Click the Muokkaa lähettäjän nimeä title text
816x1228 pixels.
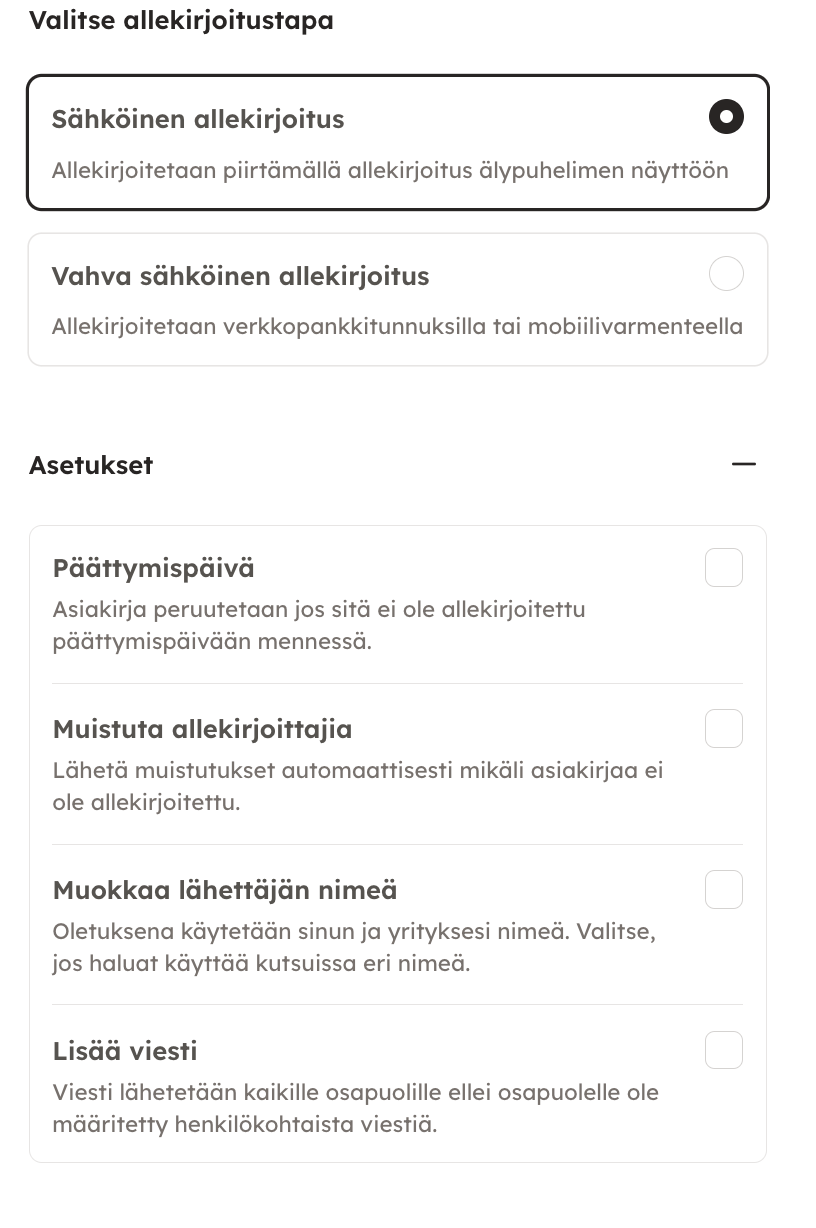(225, 890)
